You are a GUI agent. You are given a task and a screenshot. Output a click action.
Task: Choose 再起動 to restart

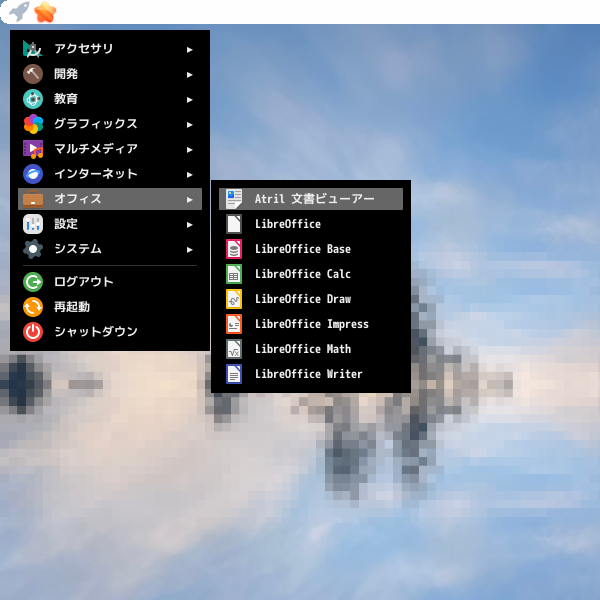(x=110, y=307)
